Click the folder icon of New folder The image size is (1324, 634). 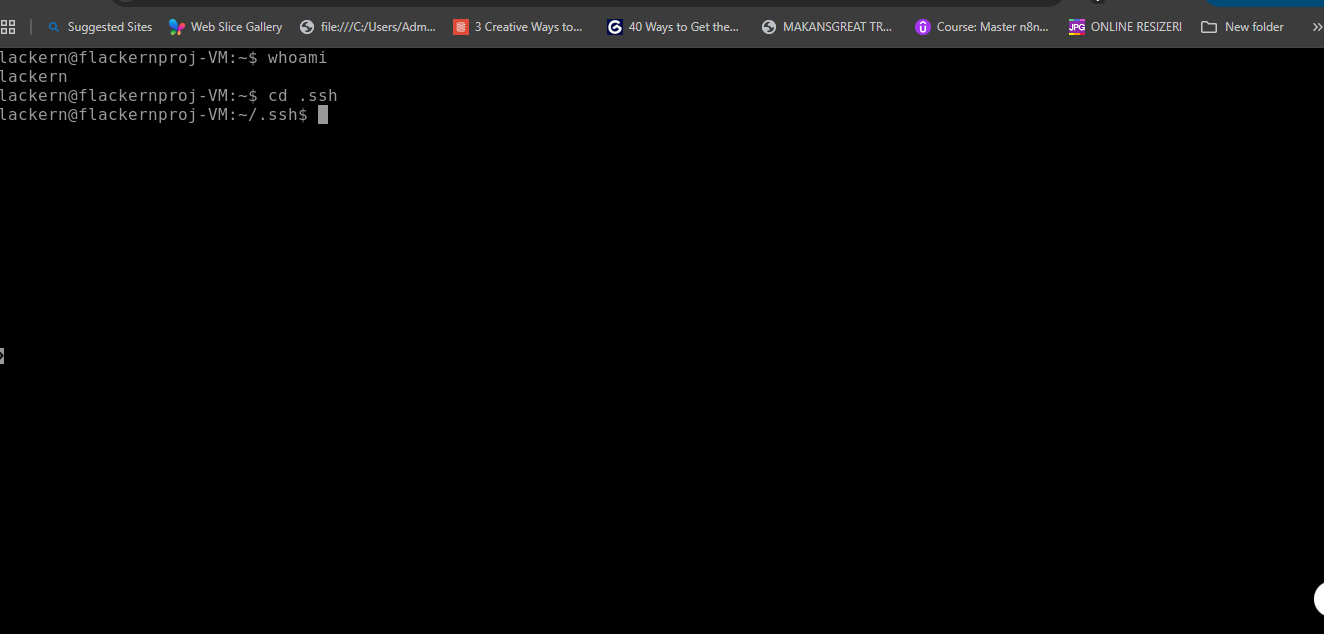(x=1209, y=27)
